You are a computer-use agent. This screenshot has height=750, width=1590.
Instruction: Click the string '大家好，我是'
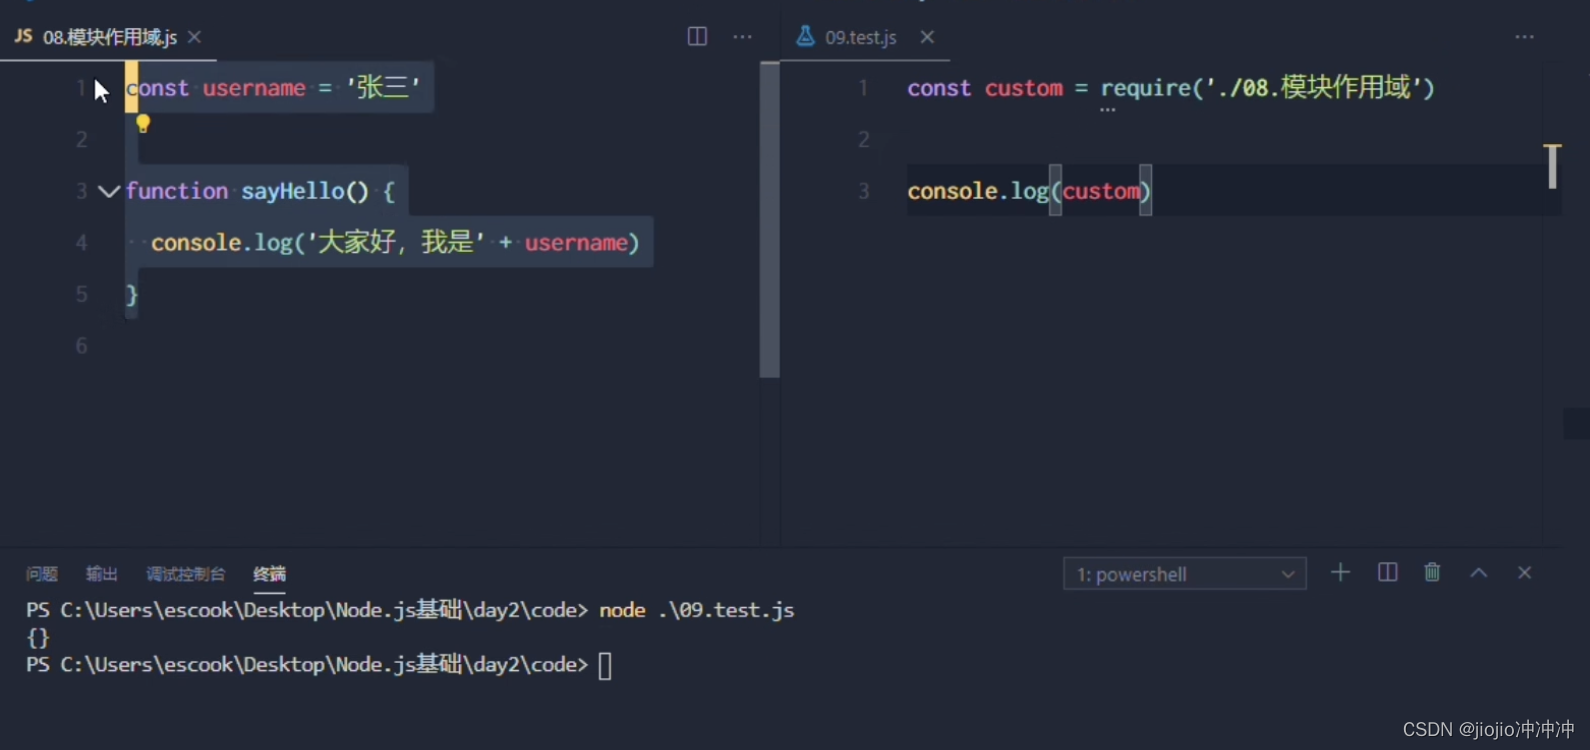(x=396, y=243)
